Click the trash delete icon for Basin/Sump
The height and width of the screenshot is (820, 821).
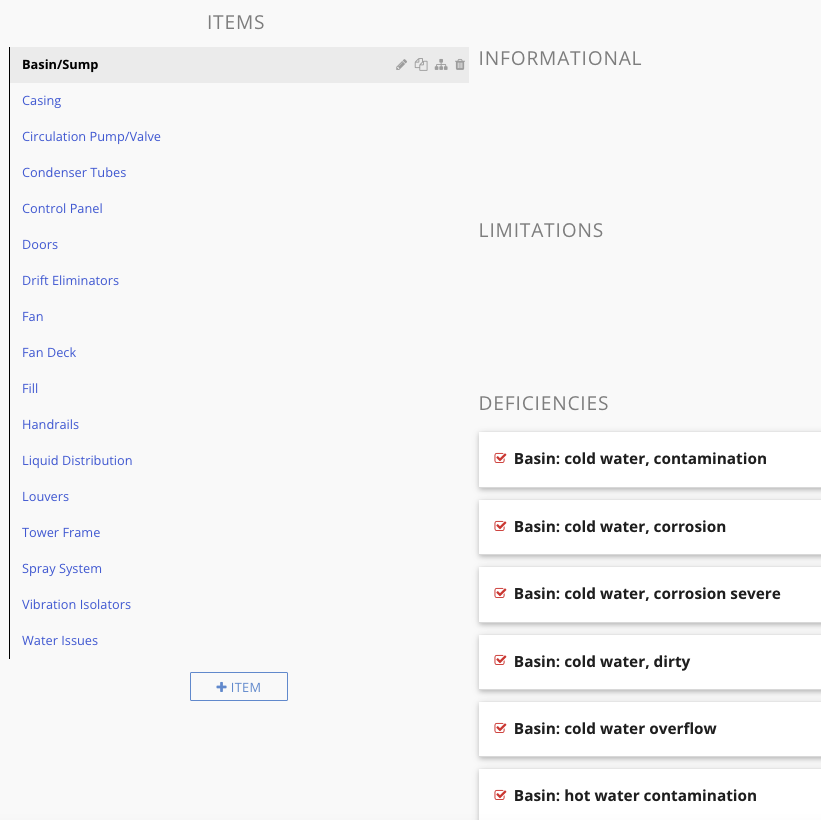[460, 65]
